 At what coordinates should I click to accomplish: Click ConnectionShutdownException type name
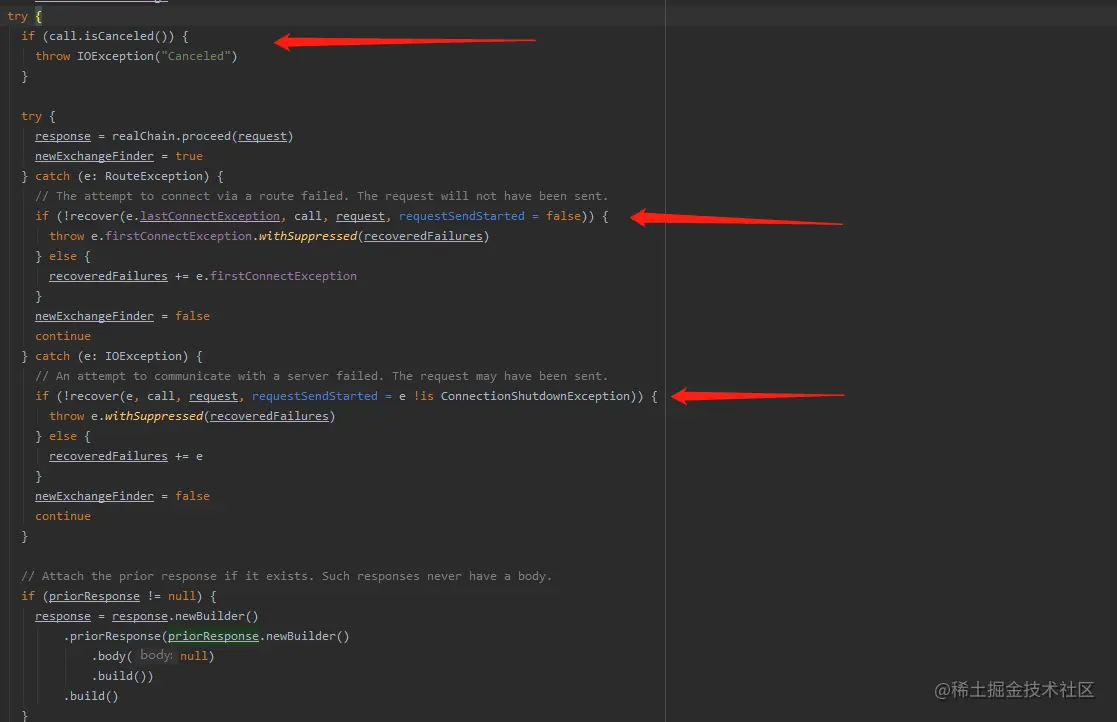535,396
